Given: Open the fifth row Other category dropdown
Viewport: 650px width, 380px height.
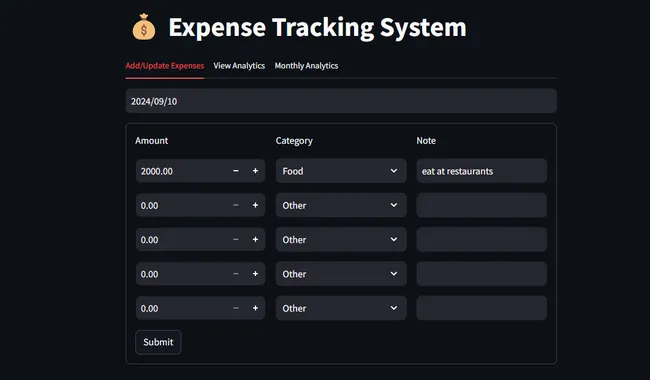Looking at the screenshot, I should (341, 308).
